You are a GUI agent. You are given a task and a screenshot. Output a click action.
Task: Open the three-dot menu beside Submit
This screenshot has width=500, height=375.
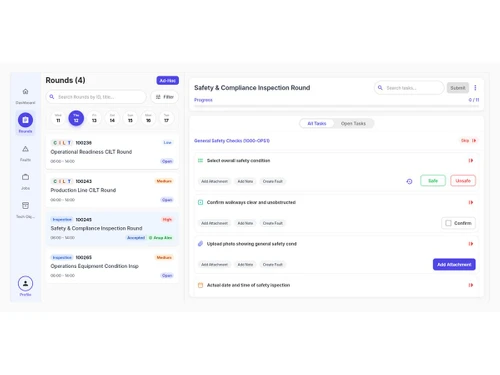click(475, 88)
